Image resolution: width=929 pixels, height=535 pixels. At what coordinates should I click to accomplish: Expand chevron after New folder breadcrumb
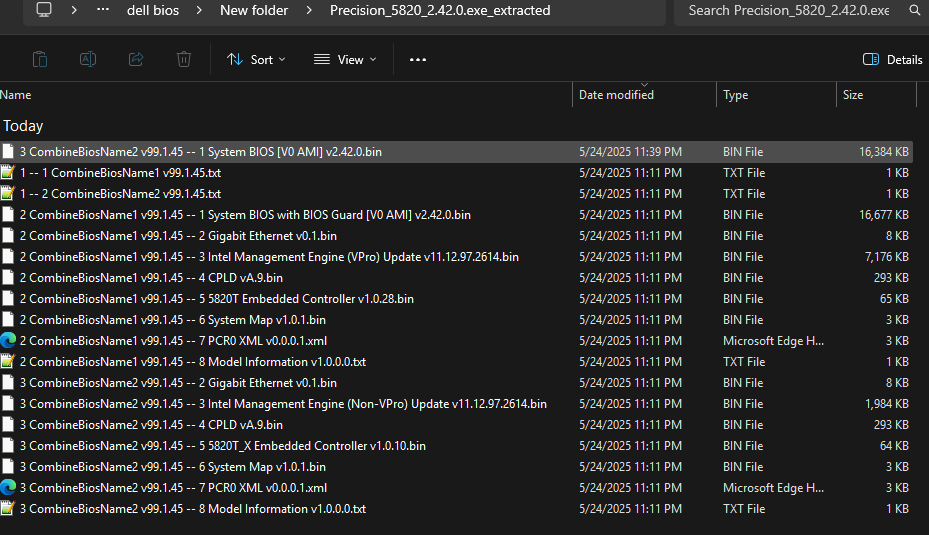(x=309, y=10)
